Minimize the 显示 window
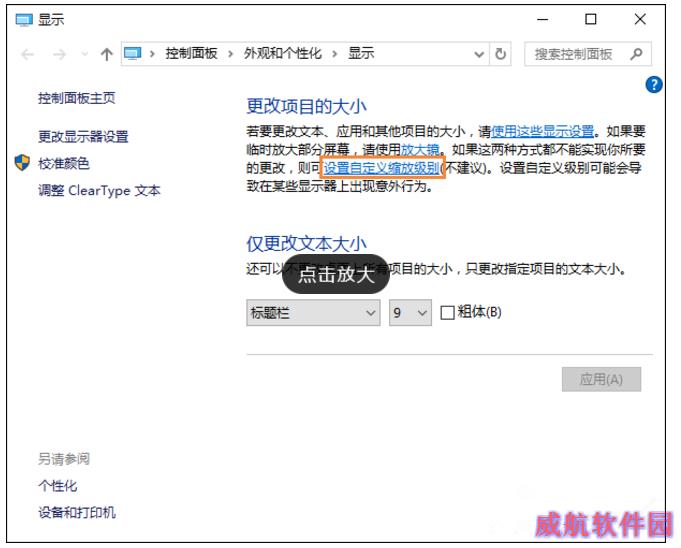Screen dimensions: 681x548 click(542, 20)
